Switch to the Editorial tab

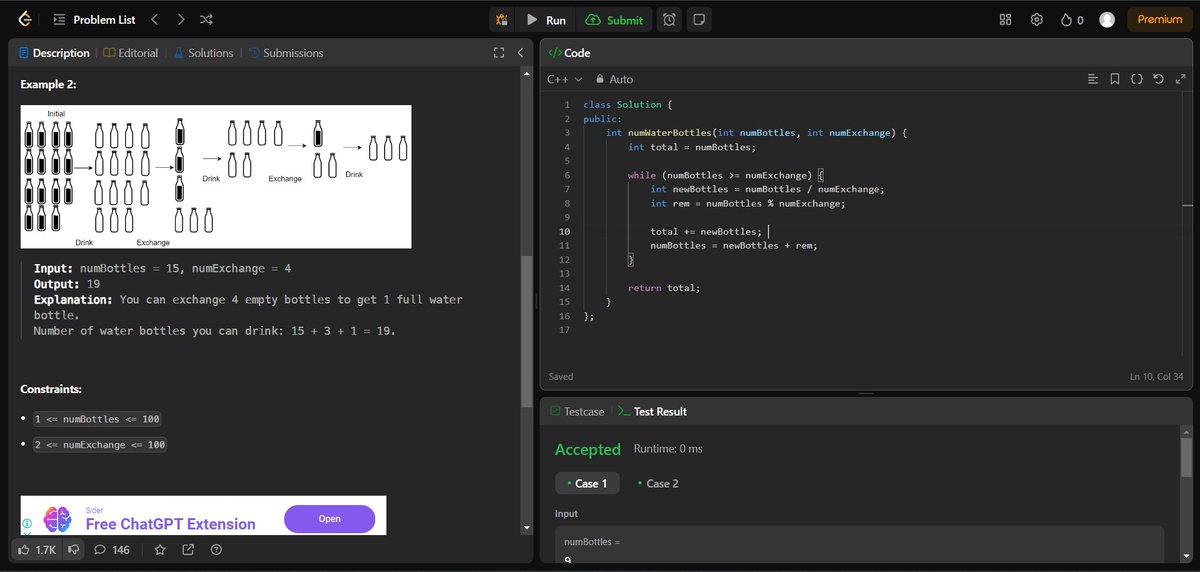(x=131, y=53)
